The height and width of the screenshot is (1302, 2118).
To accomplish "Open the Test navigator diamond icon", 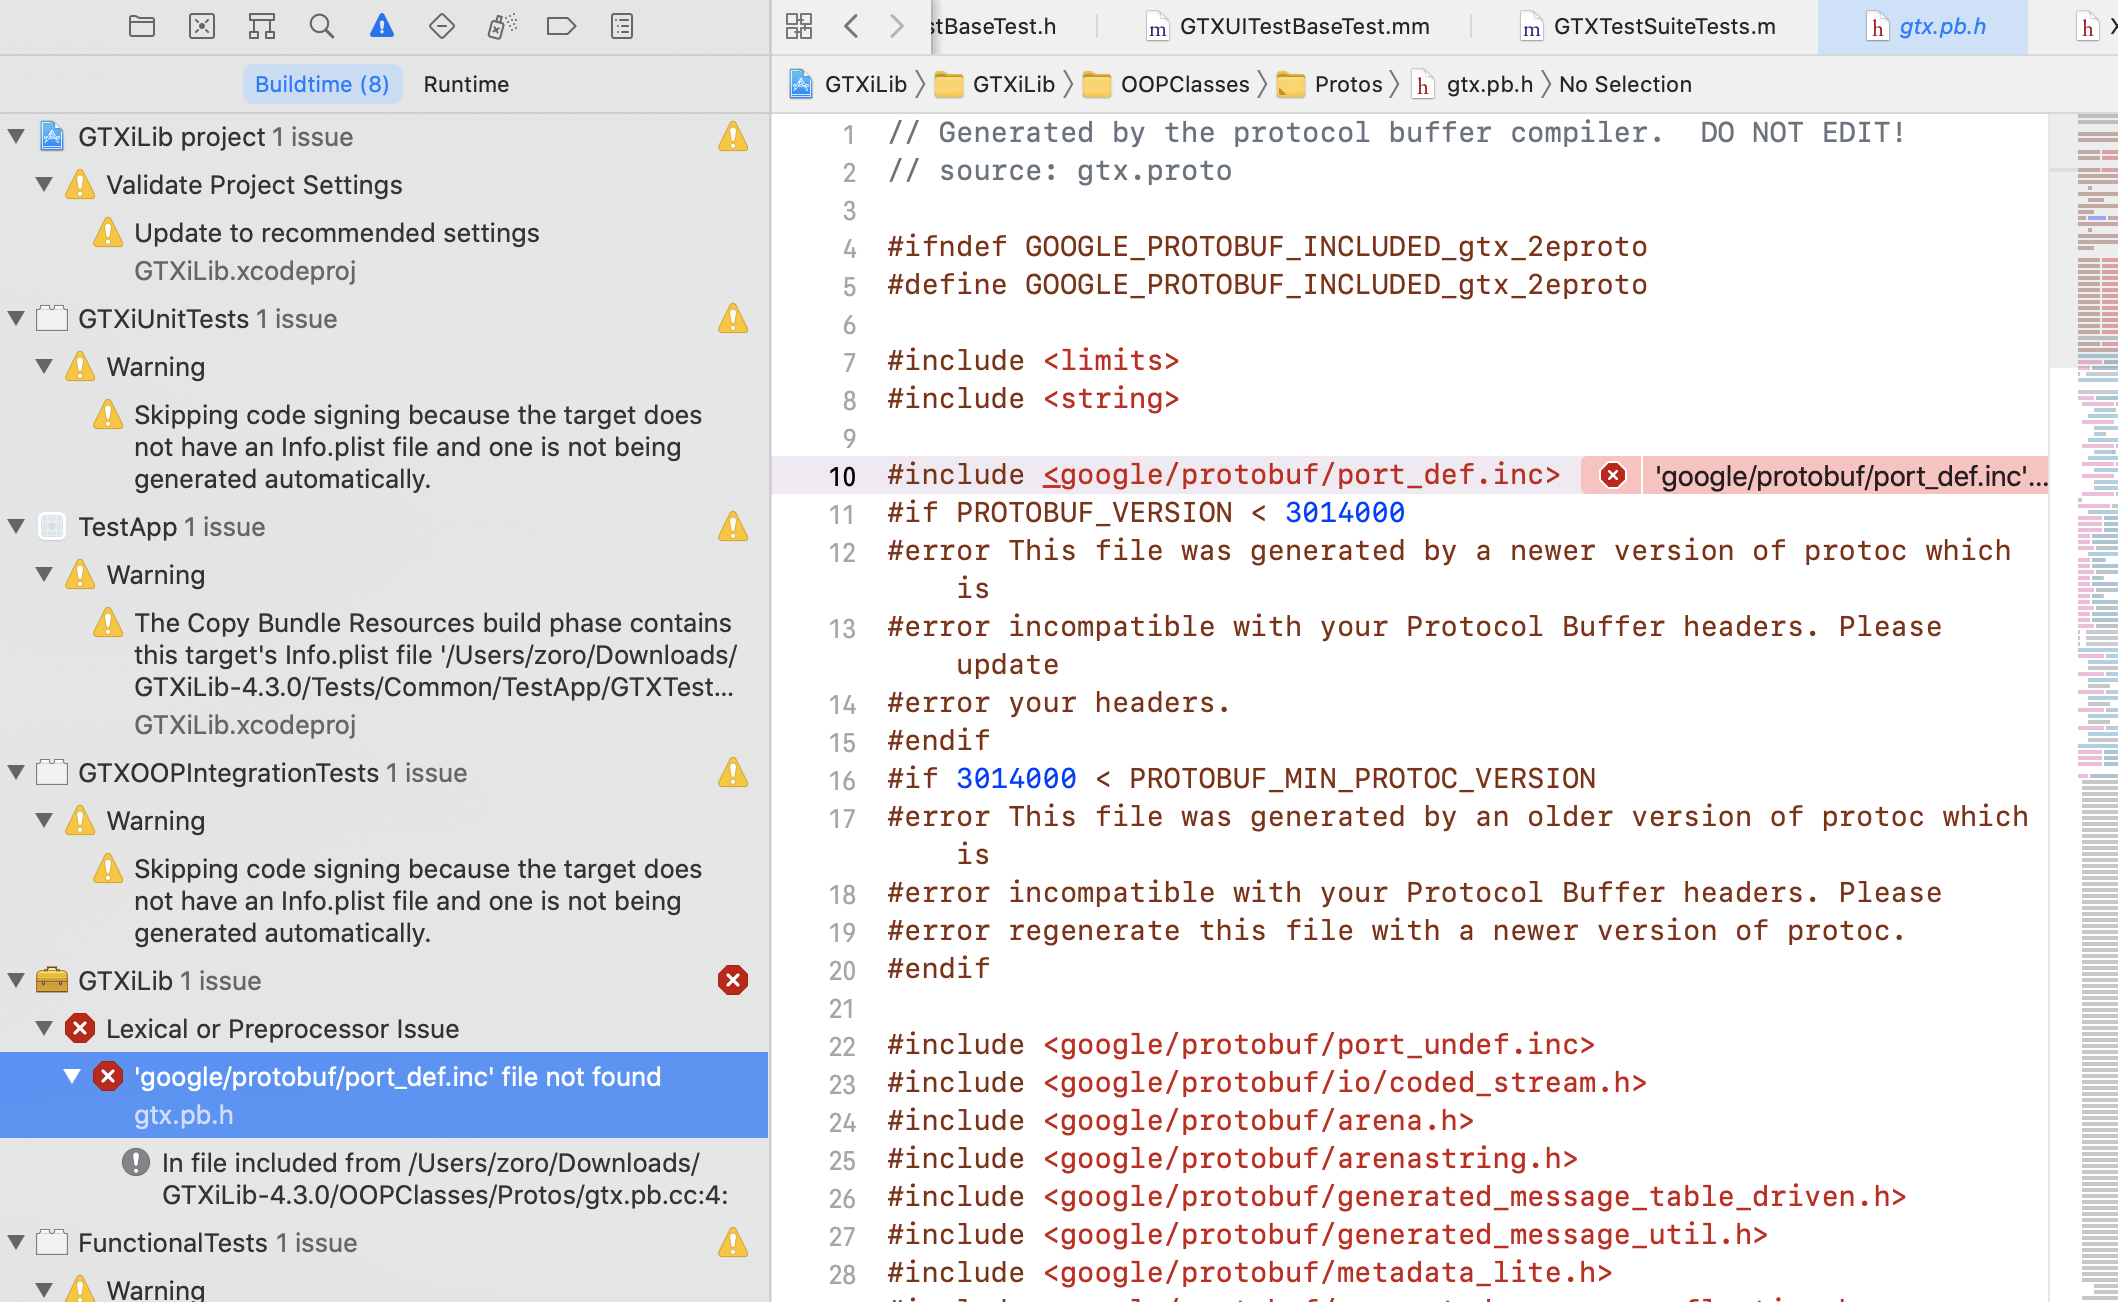I will click(441, 27).
